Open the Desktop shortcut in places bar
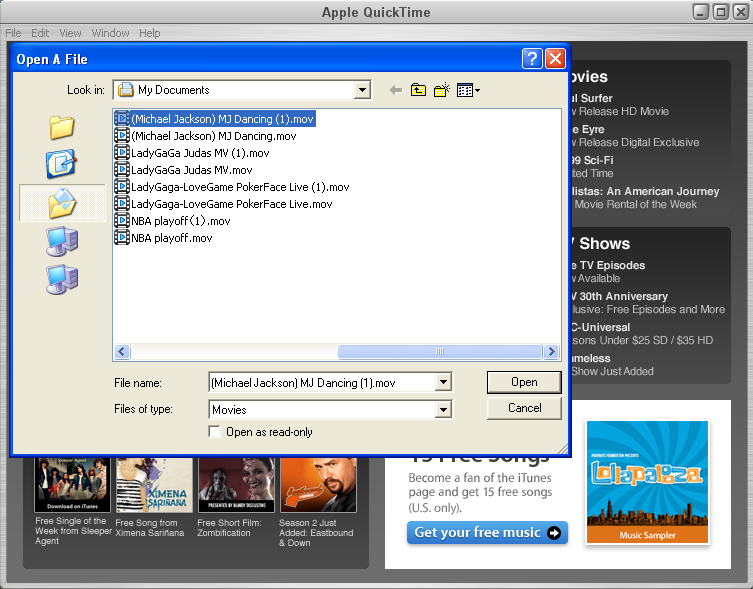The width and height of the screenshot is (753, 589). (61, 163)
